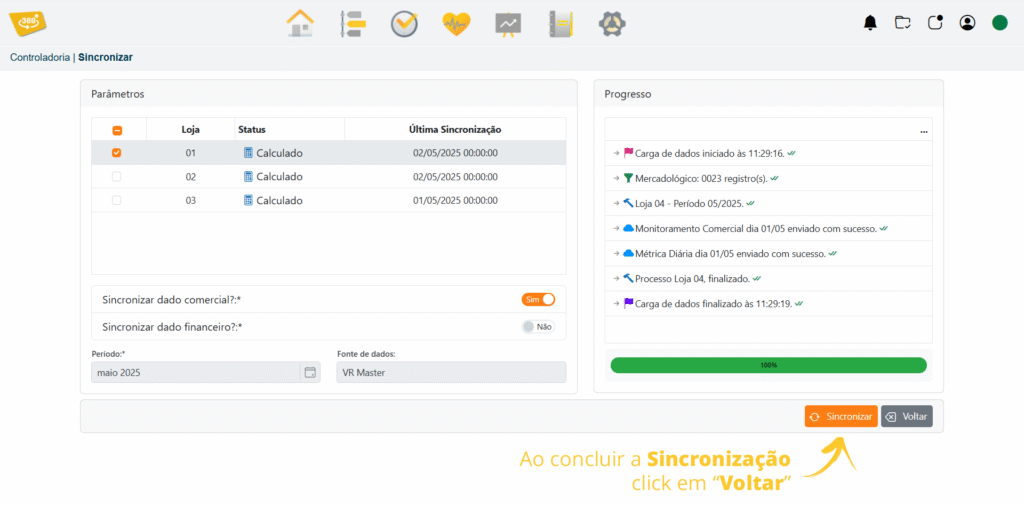
Task: Check the Loja 02 checkbox
Action: [116, 176]
